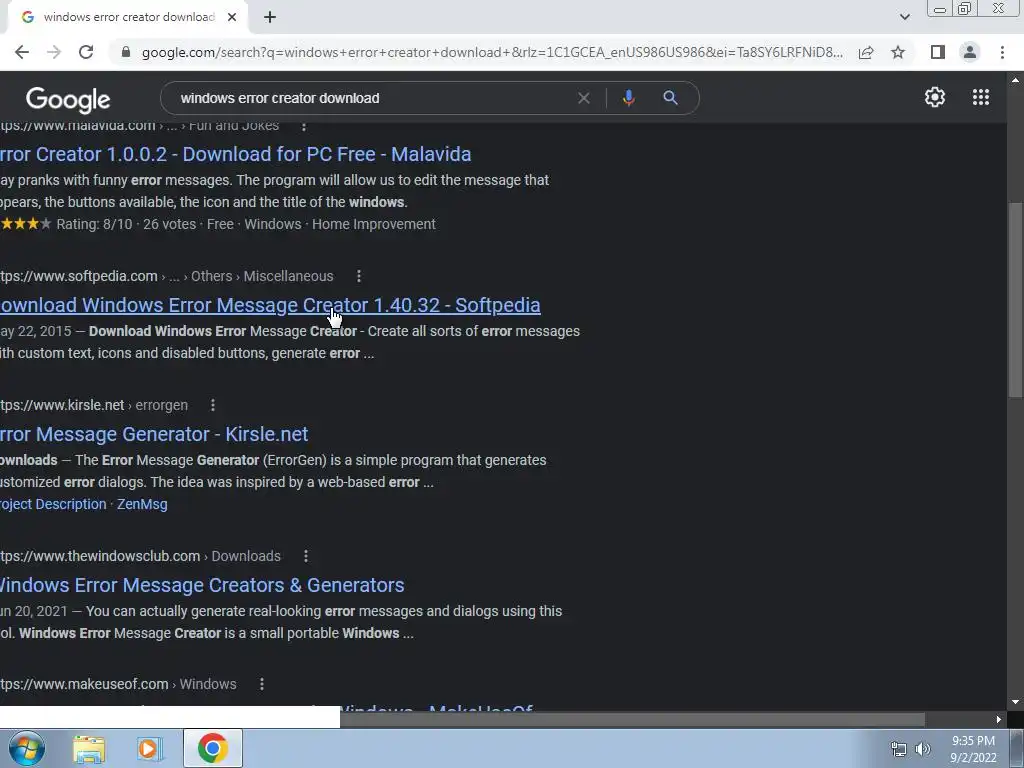The width and height of the screenshot is (1024, 768).
Task: Open Google quick settings gear
Action: click(x=935, y=97)
